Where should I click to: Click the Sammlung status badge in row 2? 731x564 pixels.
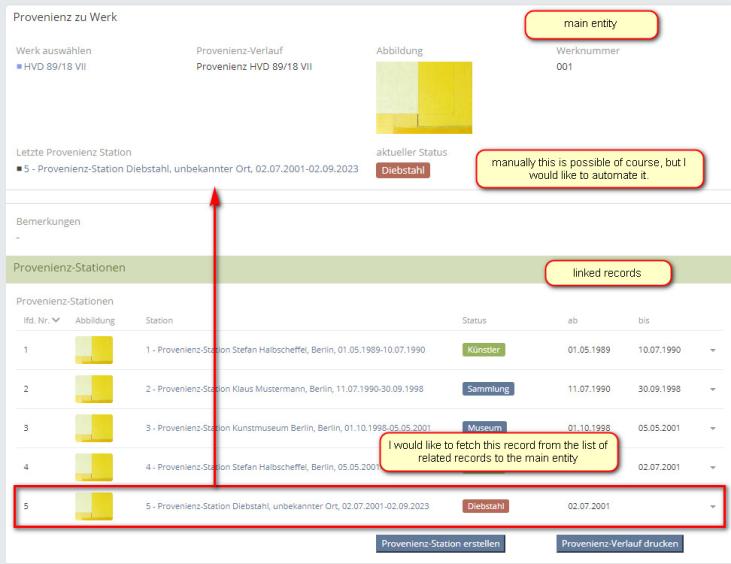[488, 389]
